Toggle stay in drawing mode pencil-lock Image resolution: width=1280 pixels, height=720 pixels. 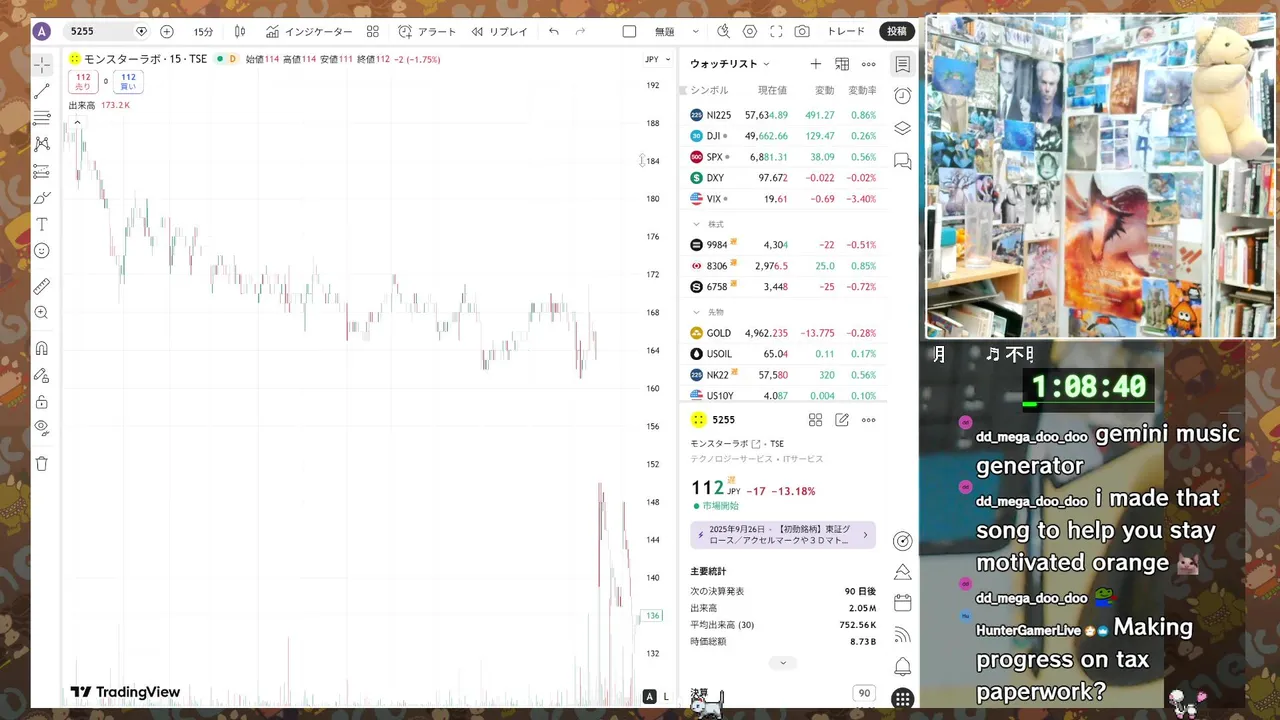(42, 376)
